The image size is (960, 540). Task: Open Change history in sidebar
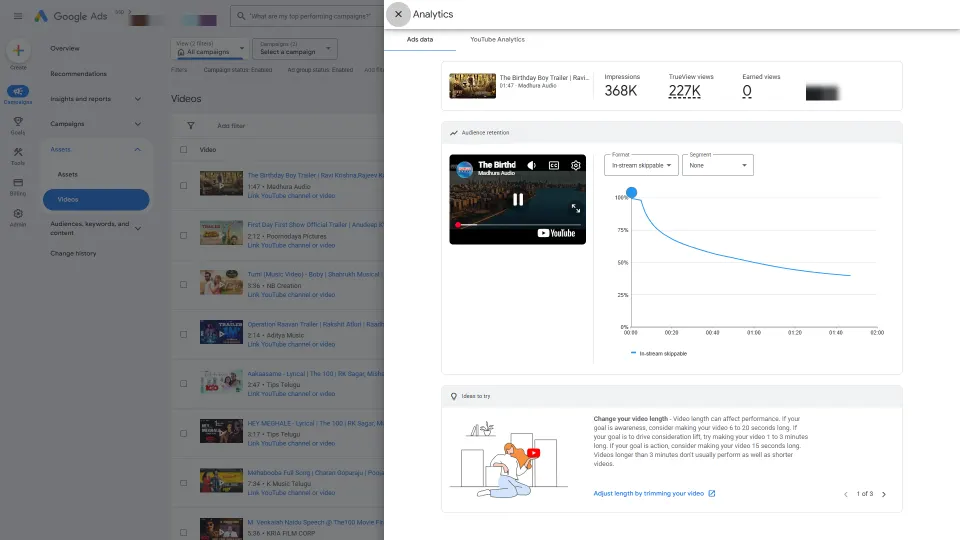click(x=73, y=253)
